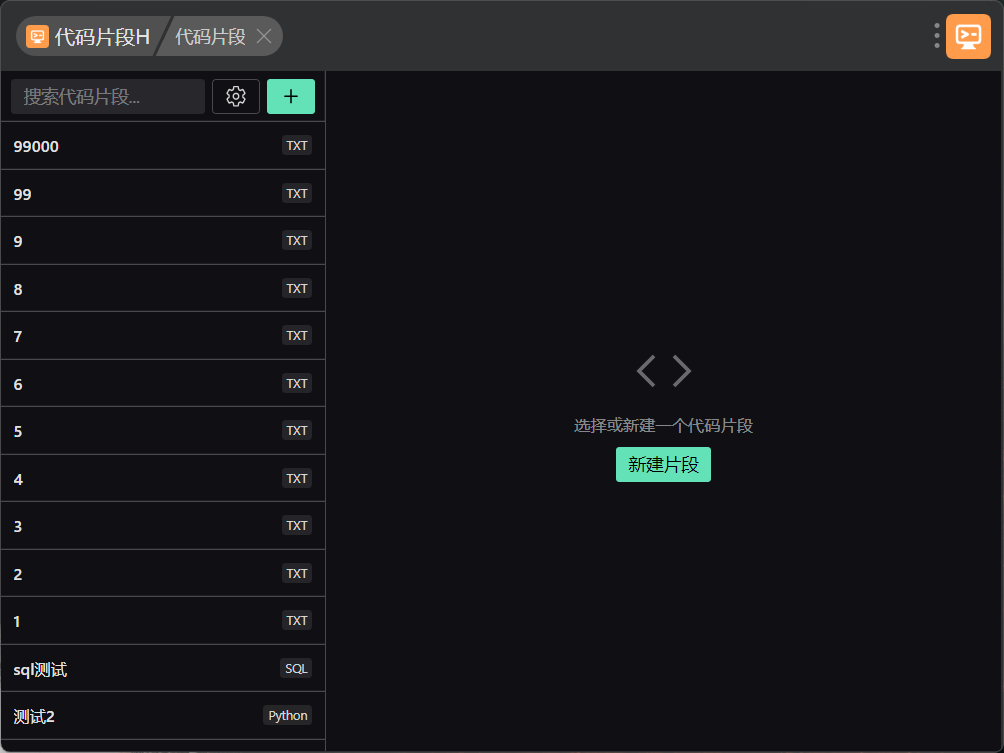
Task: Click the TXT tag on the 99000 row
Action: point(296,145)
